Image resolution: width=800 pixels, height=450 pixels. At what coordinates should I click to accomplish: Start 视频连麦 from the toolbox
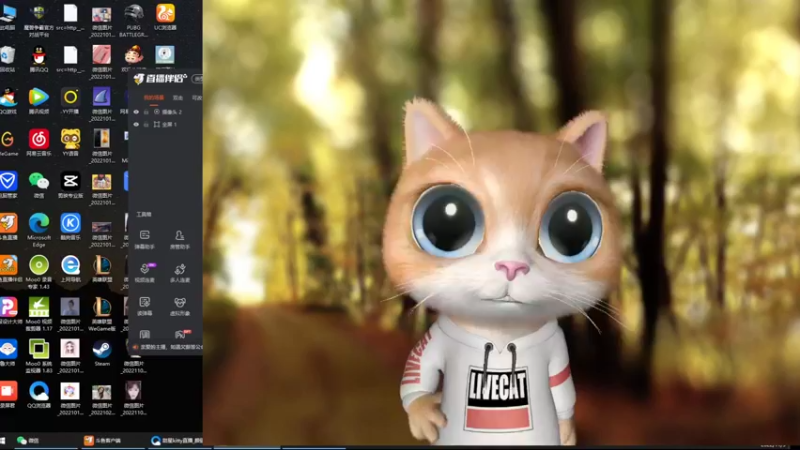[x=144, y=273]
